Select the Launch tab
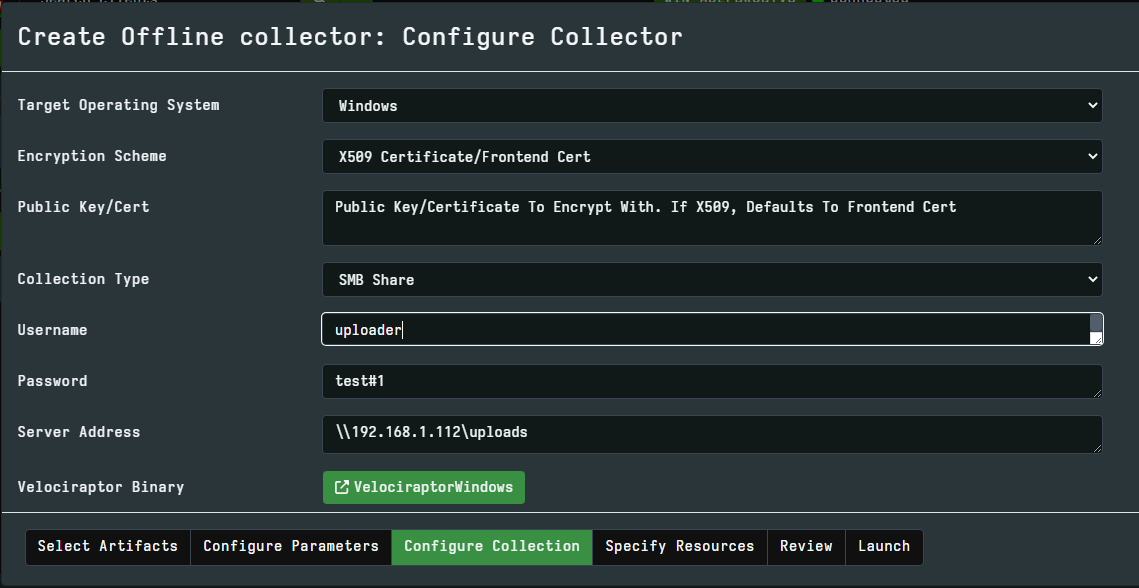 tap(884, 547)
